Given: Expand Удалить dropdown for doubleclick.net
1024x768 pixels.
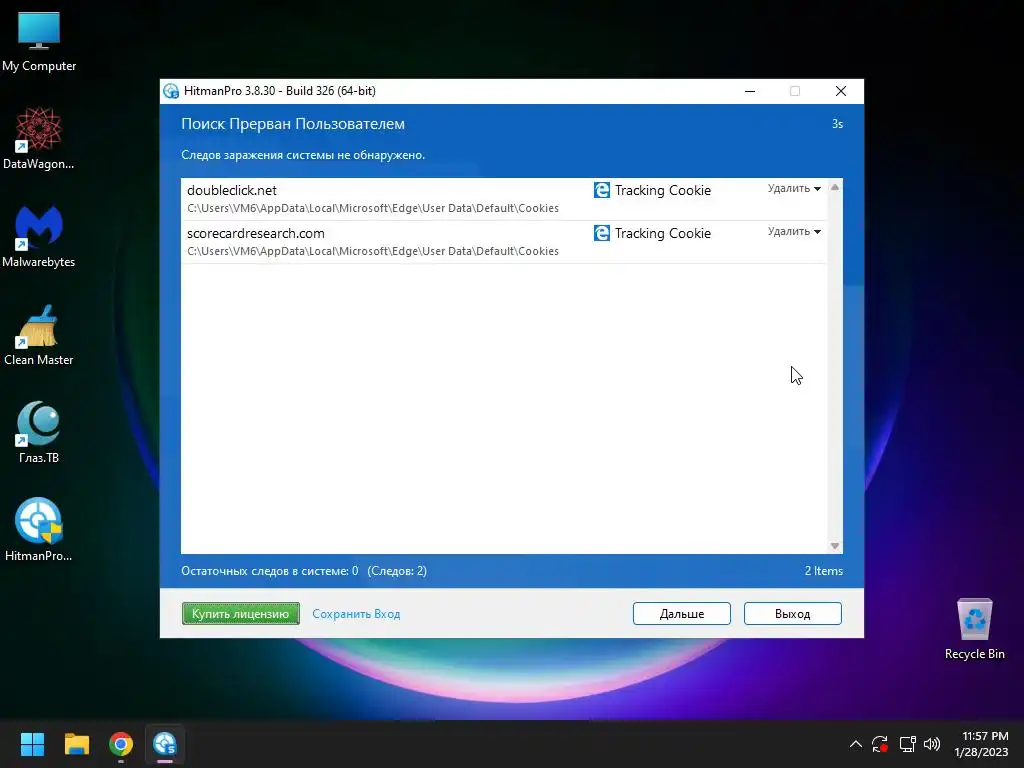Looking at the screenshot, I should pos(794,189).
